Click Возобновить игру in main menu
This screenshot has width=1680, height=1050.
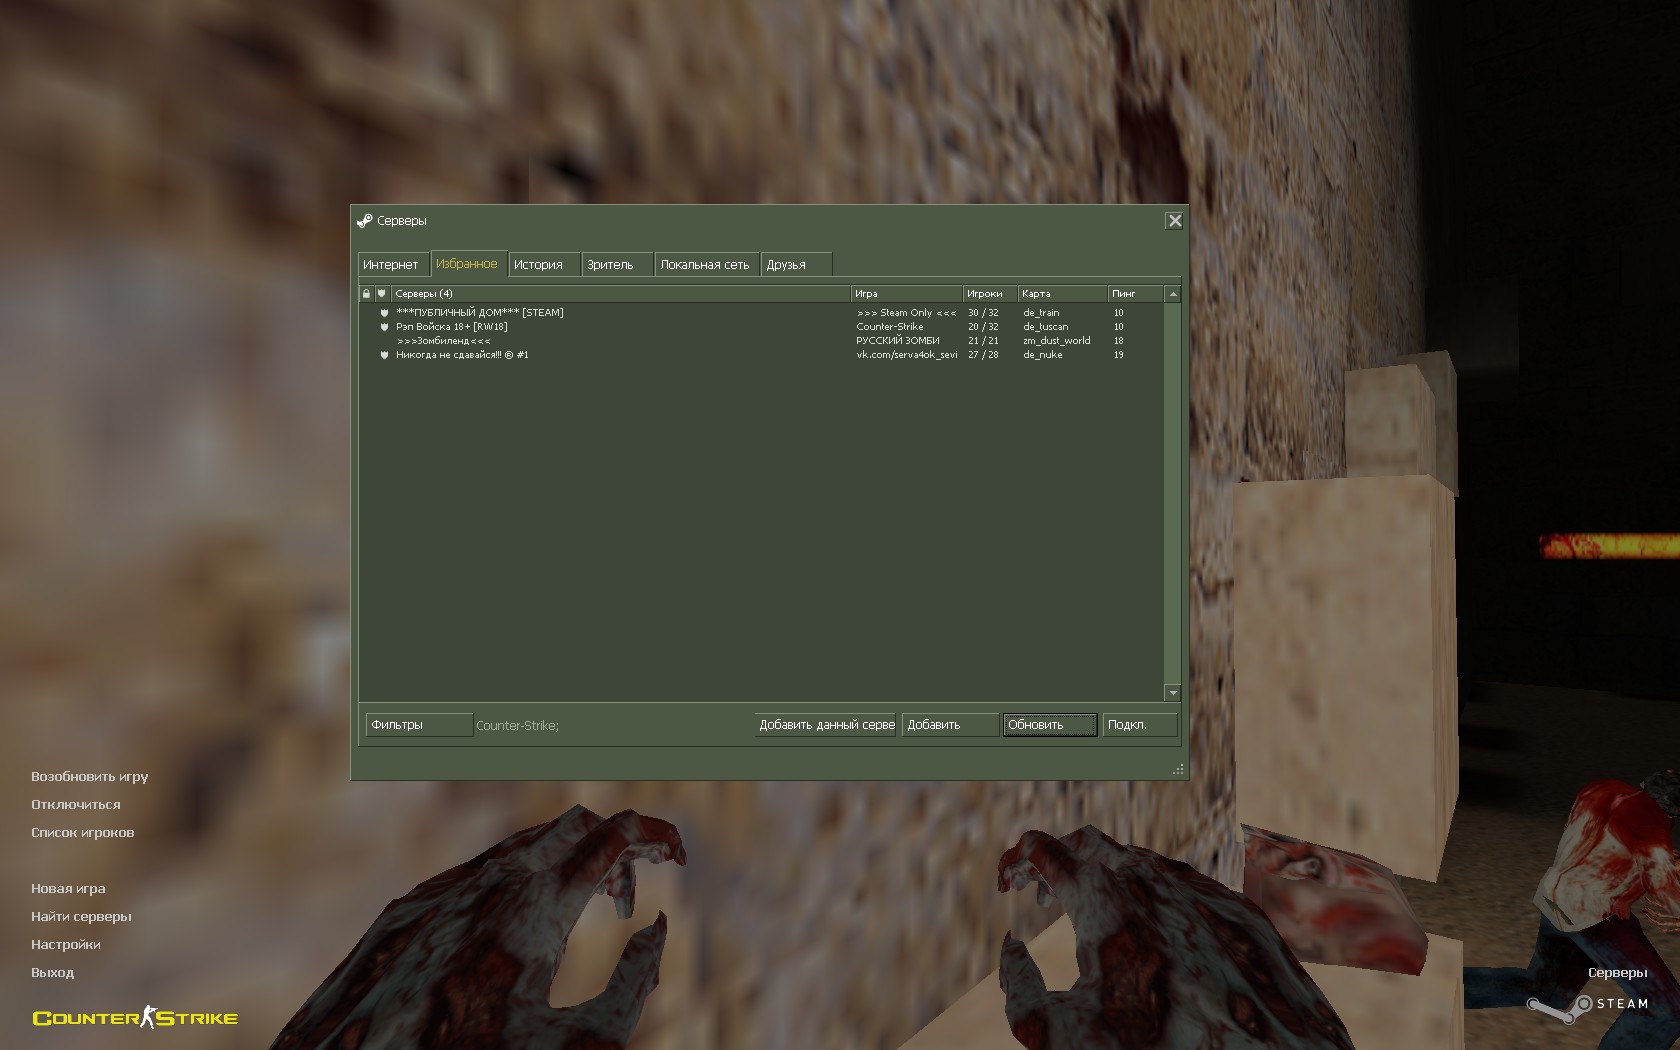click(x=90, y=777)
